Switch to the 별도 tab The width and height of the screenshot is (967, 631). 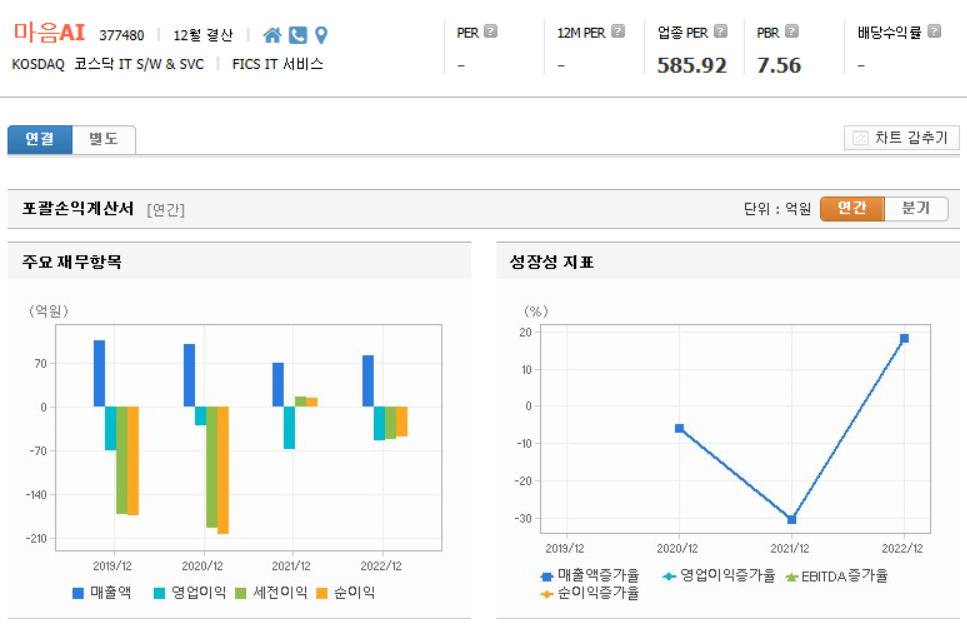[x=103, y=139]
